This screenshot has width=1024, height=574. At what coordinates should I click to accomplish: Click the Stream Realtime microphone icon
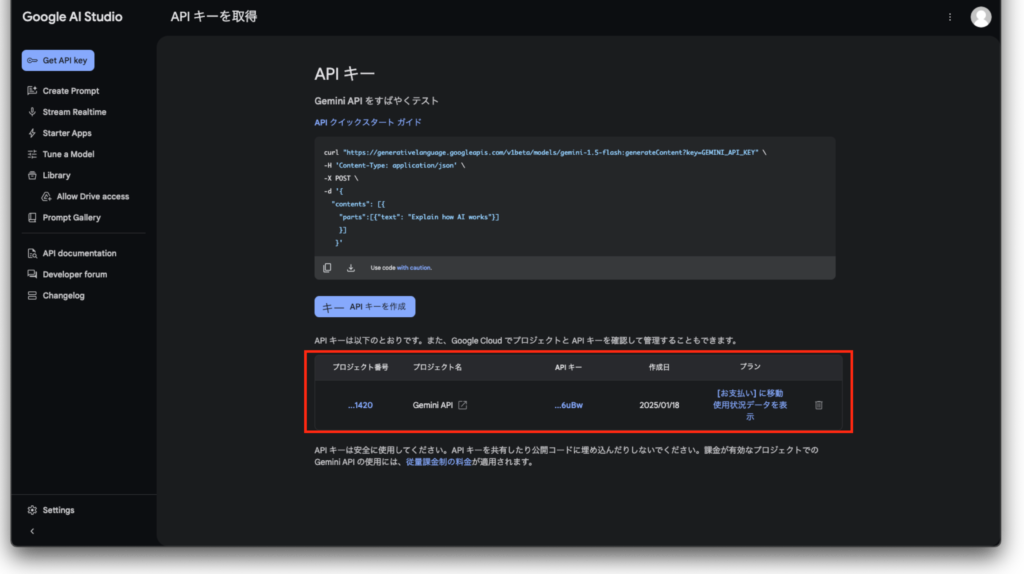[32, 112]
